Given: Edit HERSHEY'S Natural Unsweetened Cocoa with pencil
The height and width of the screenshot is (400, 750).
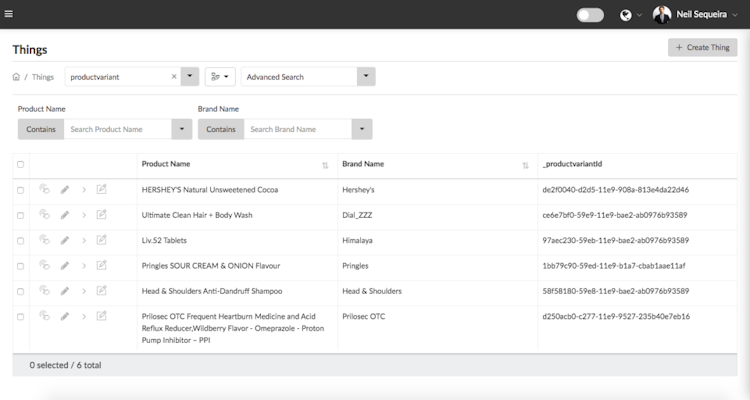Looking at the screenshot, I should [65, 190].
